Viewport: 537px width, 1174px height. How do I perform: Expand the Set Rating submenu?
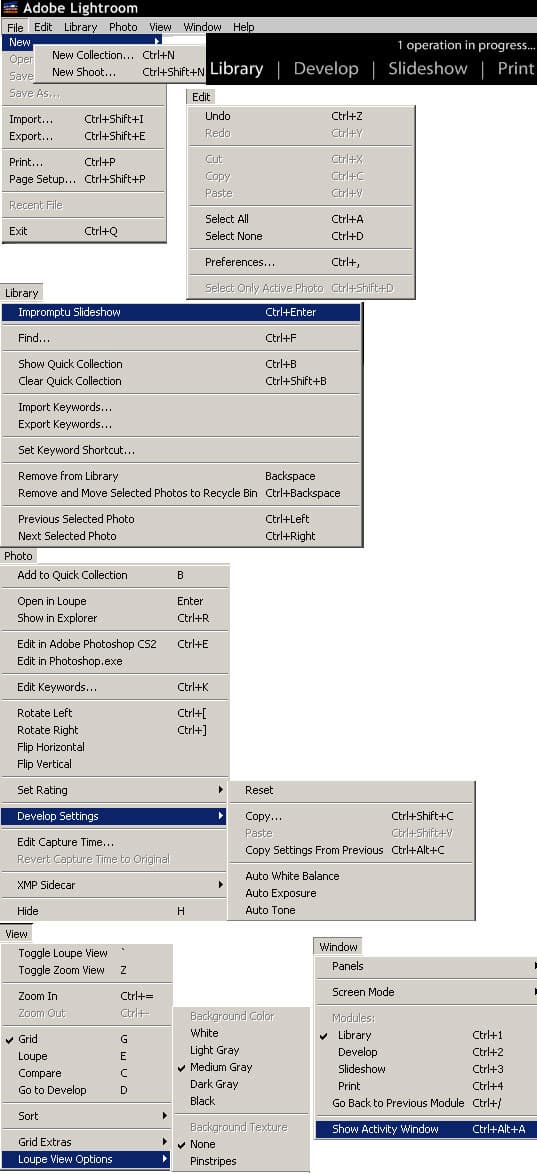pos(114,790)
